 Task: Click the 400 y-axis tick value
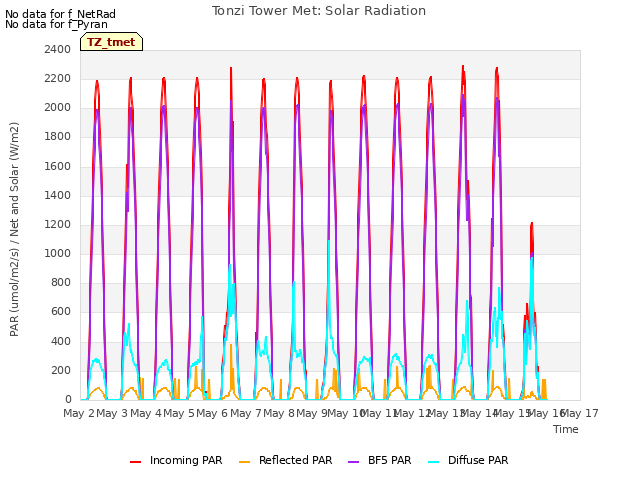coord(61,342)
